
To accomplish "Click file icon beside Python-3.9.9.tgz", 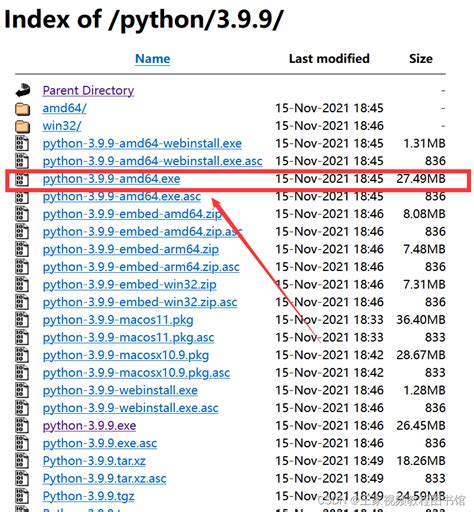I will (22, 496).
